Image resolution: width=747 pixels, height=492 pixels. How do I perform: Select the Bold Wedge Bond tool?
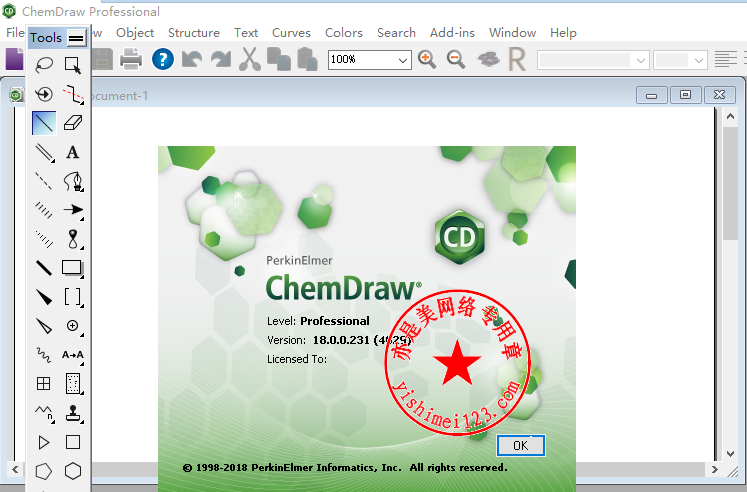44,297
